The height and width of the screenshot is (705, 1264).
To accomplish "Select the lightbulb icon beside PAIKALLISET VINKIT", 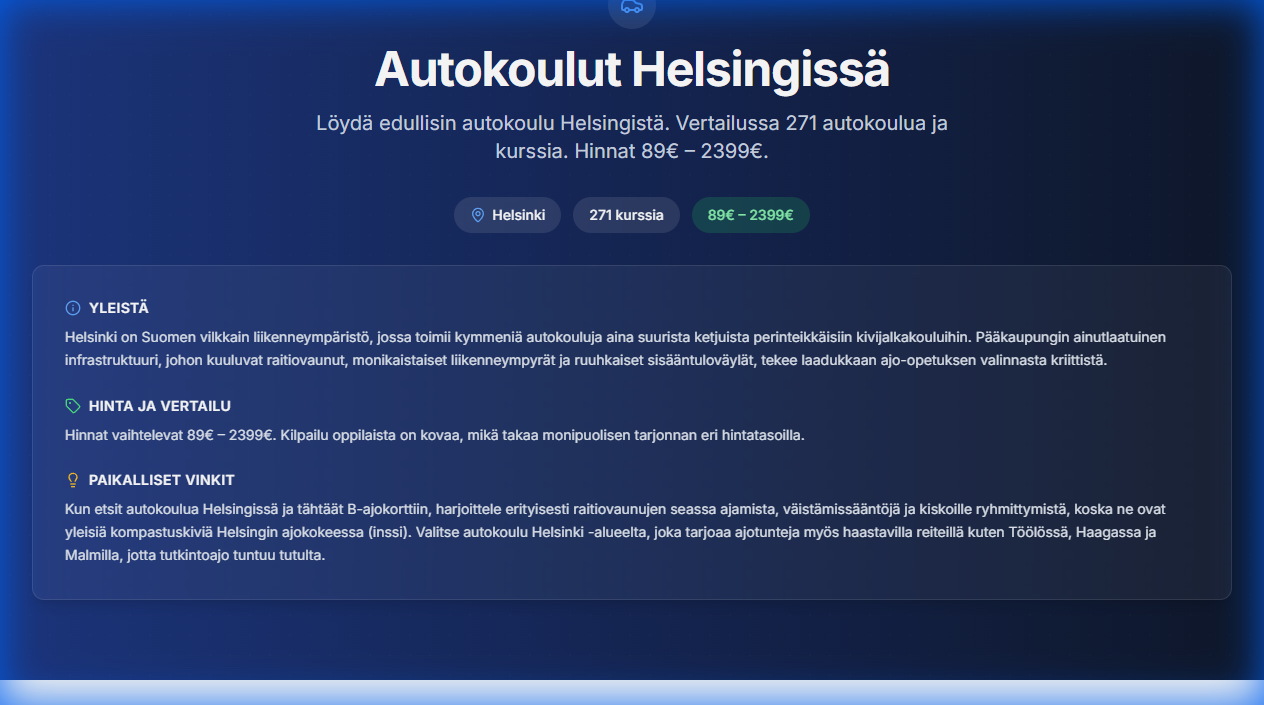I will (71, 480).
